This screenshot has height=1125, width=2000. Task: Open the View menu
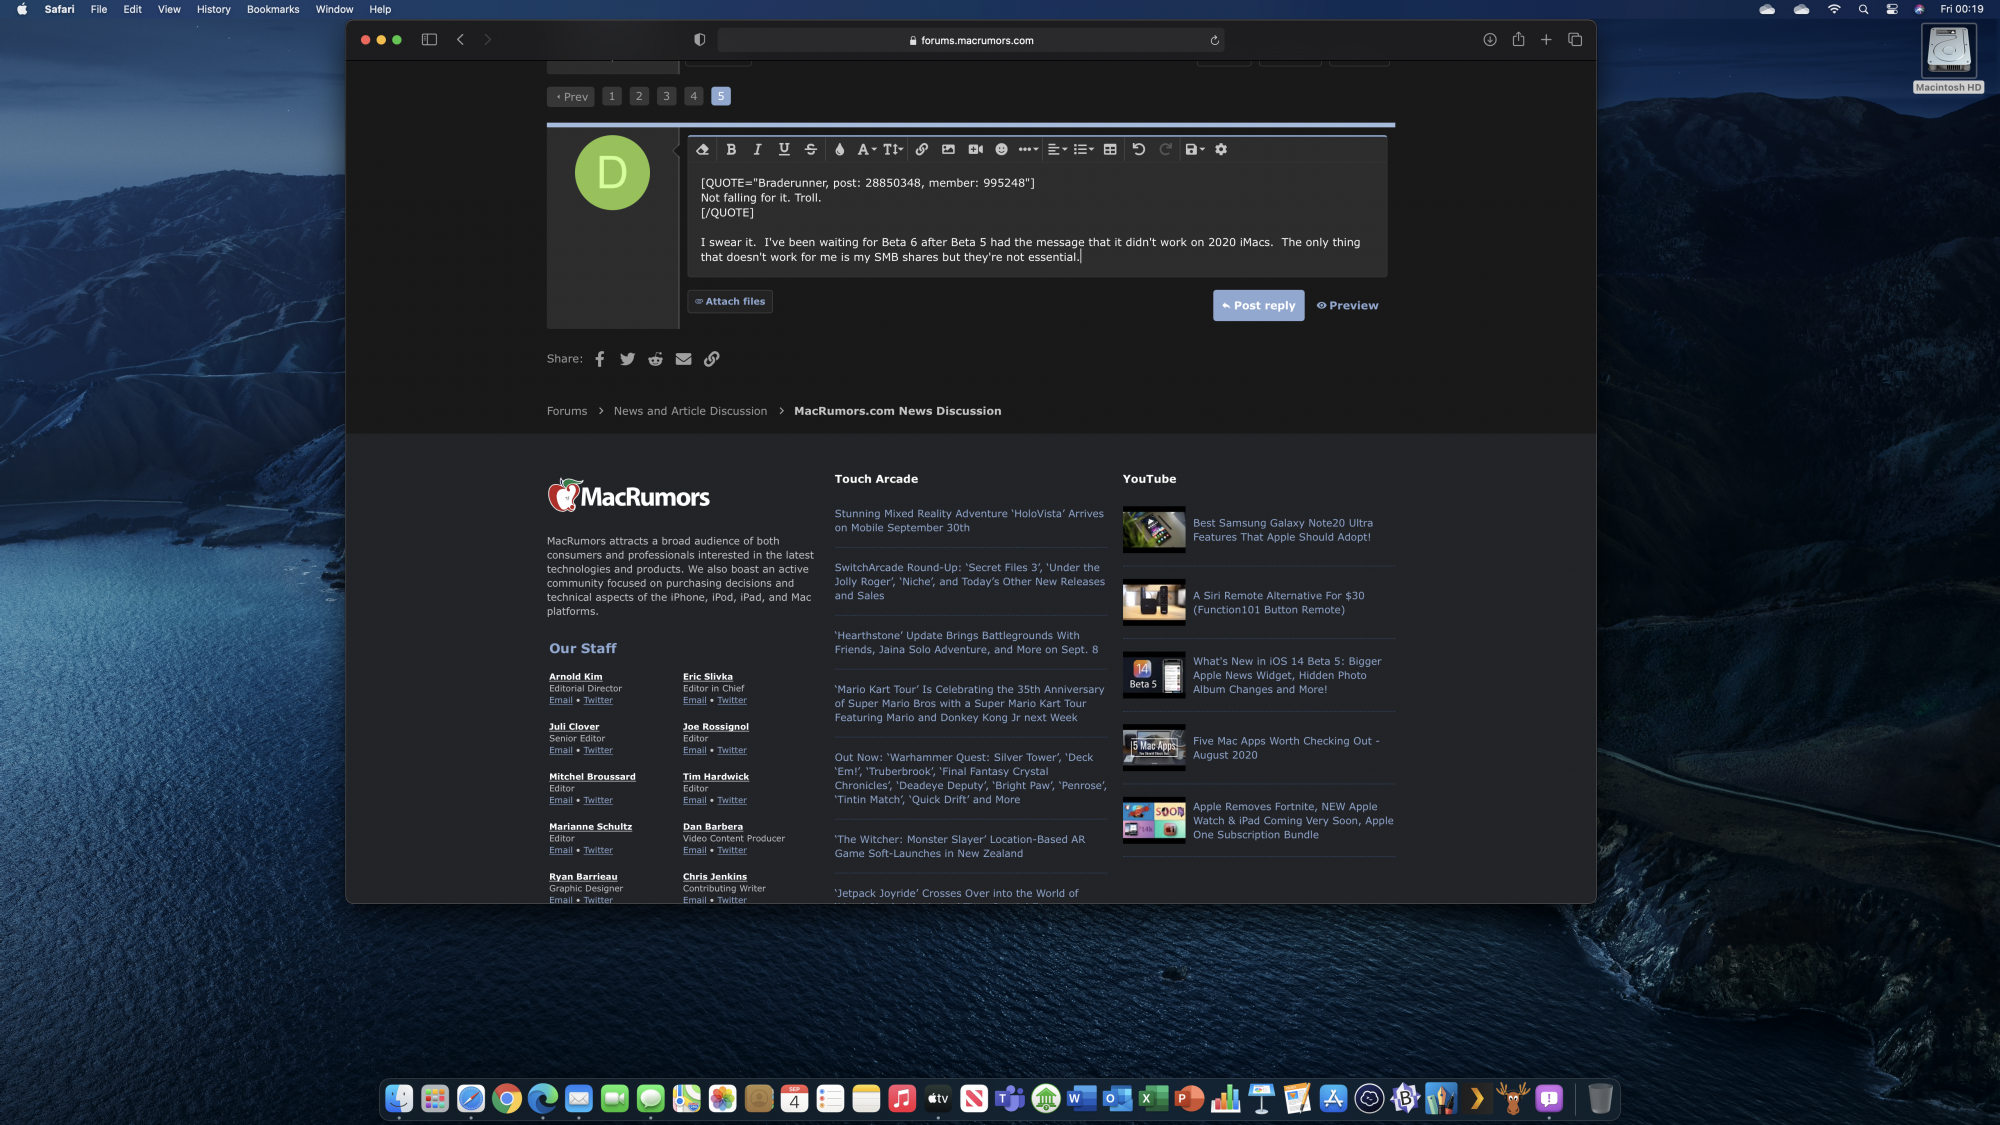pos(169,9)
